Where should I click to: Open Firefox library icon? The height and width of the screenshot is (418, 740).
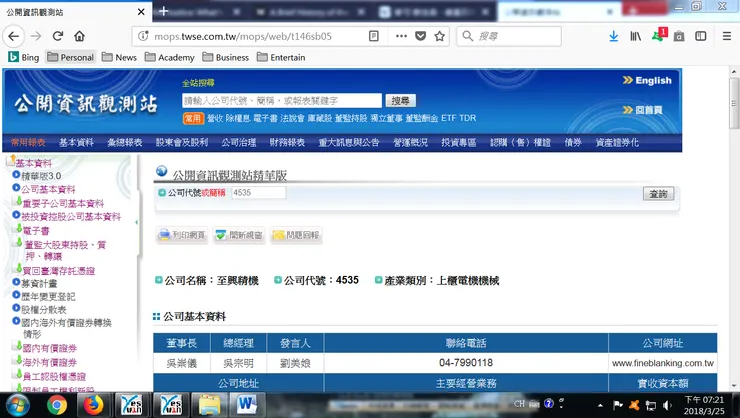(635, 36)
